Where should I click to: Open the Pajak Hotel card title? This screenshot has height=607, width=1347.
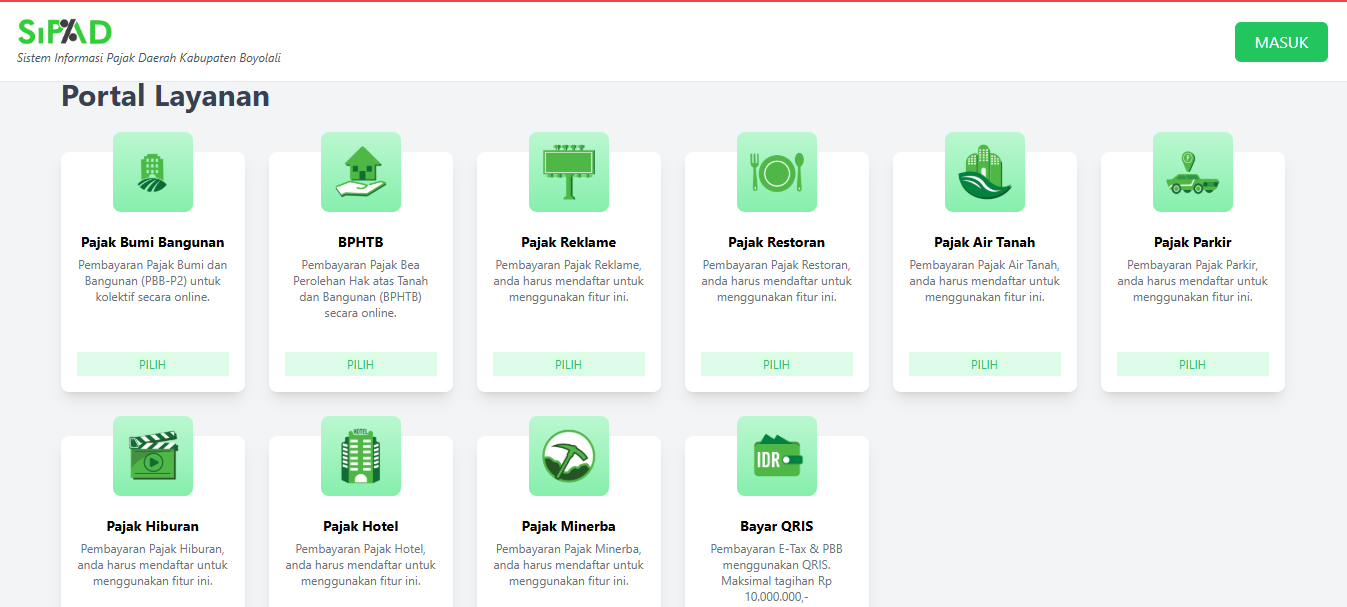361,526
